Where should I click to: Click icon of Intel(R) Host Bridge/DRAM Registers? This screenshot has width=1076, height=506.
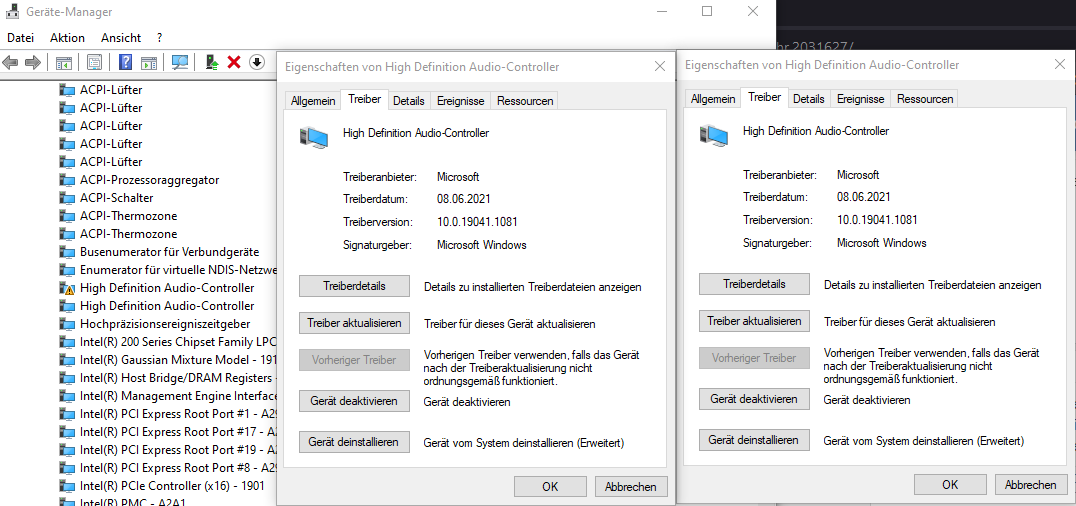pyautogui.click(x=67, y=378)
